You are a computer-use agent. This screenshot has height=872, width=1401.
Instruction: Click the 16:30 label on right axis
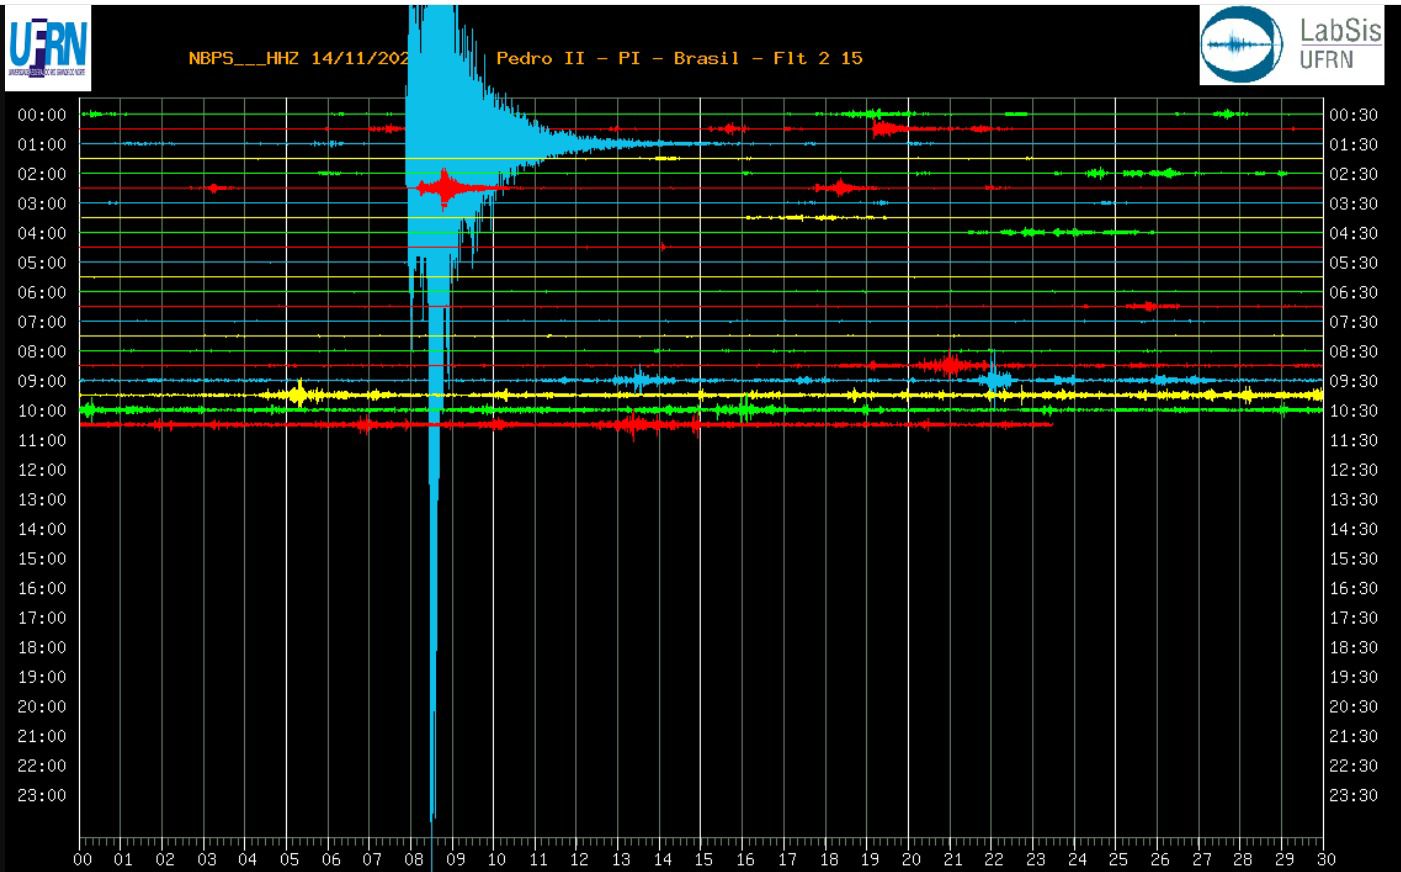tap(1353, 588)
